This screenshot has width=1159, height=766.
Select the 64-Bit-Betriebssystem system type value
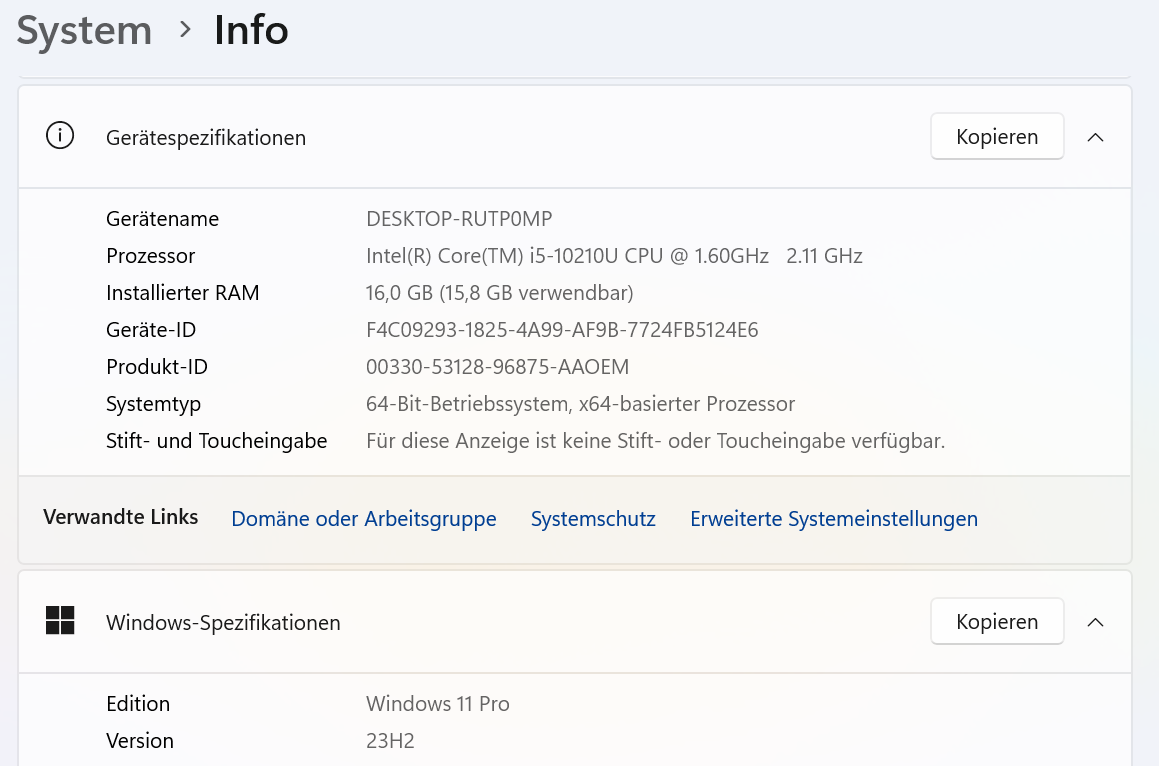[x=580, y=404]
